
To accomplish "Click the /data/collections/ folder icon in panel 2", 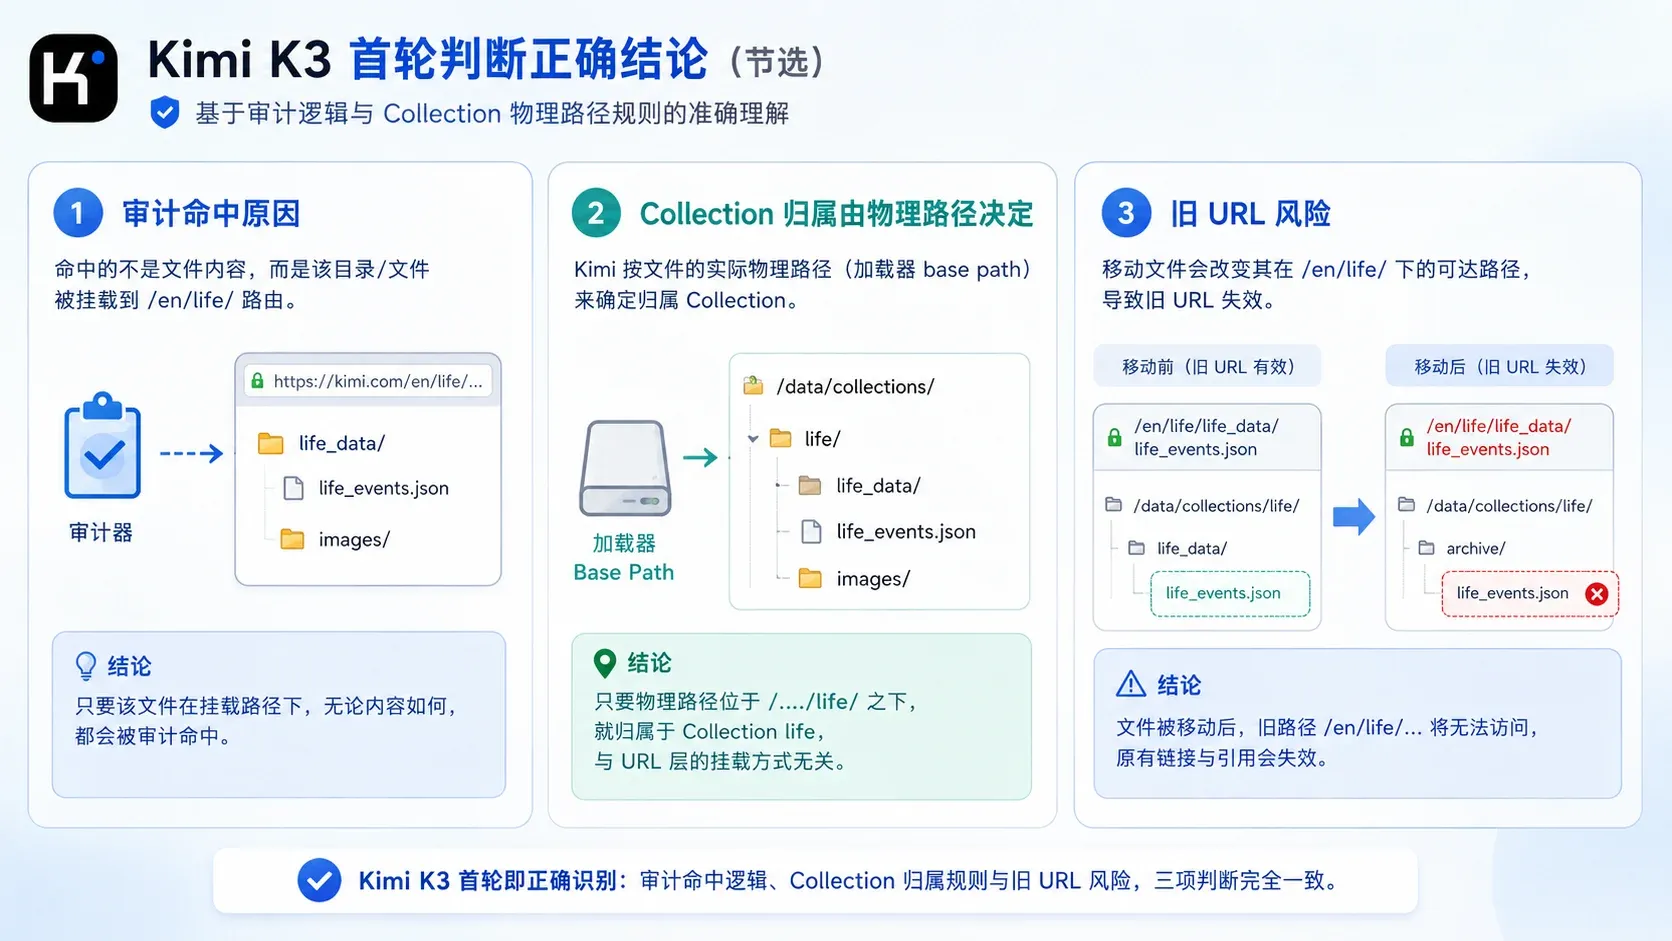I will pos(754,386).
